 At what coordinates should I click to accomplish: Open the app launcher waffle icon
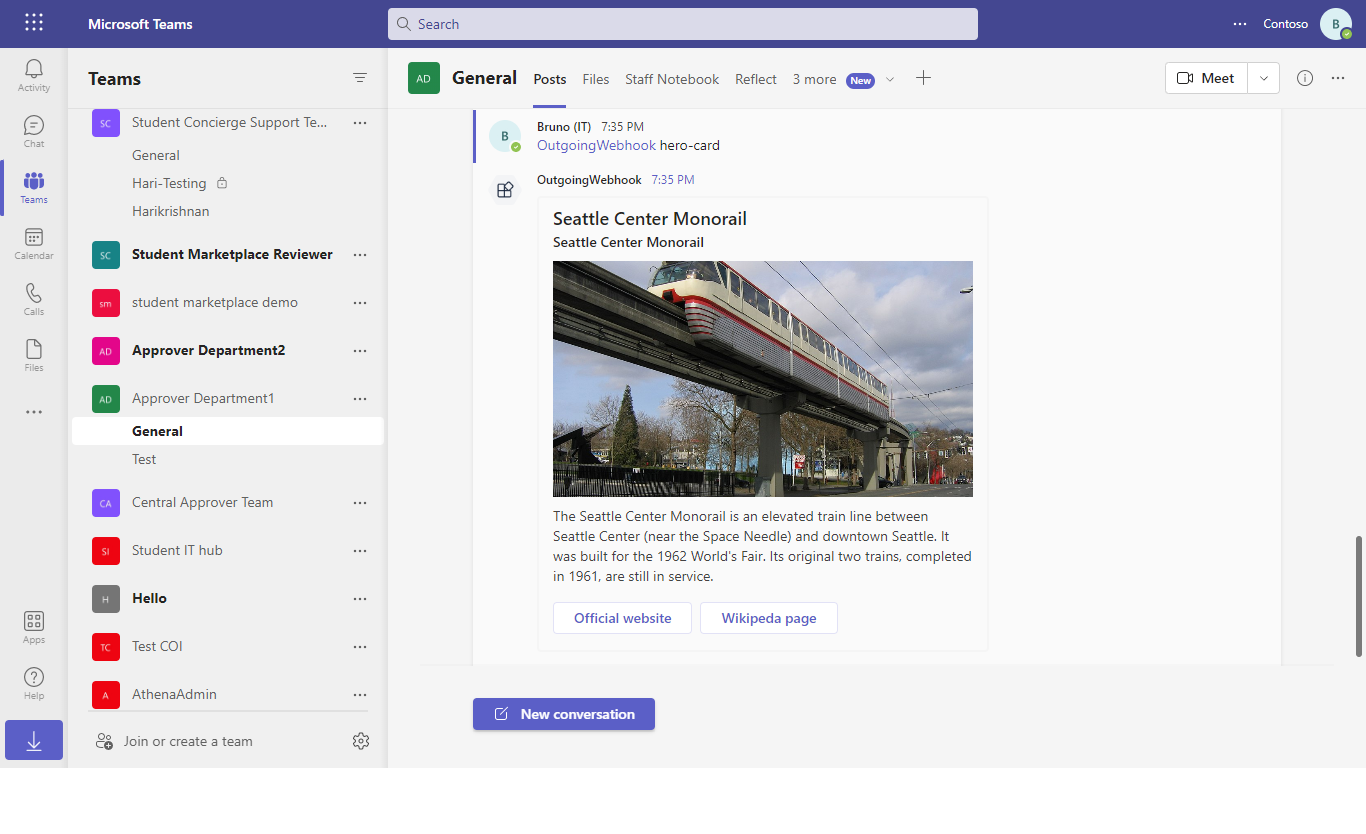pos(34,23)
